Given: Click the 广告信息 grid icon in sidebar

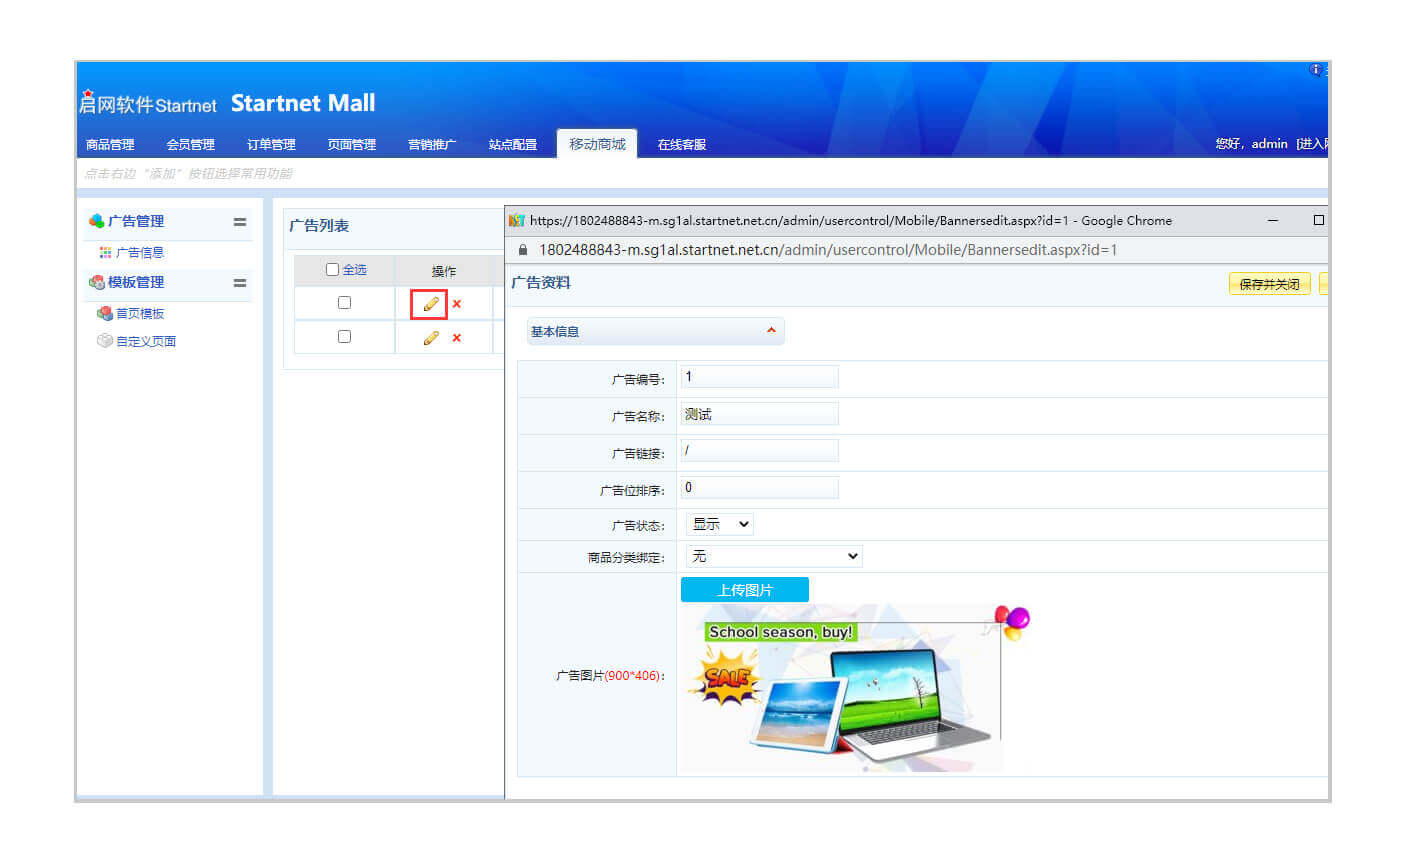Looking at the screenshot, I should [x=105, y=253].
